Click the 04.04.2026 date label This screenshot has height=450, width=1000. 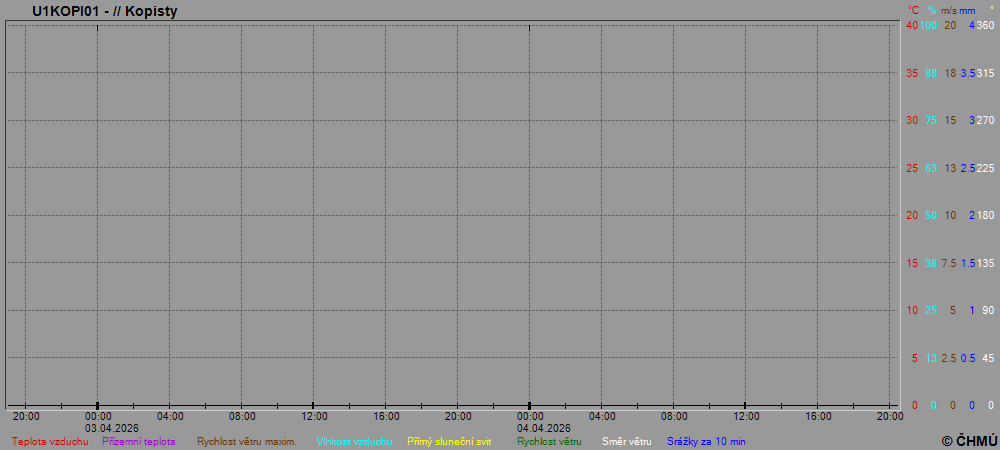[x=544, y=428]
